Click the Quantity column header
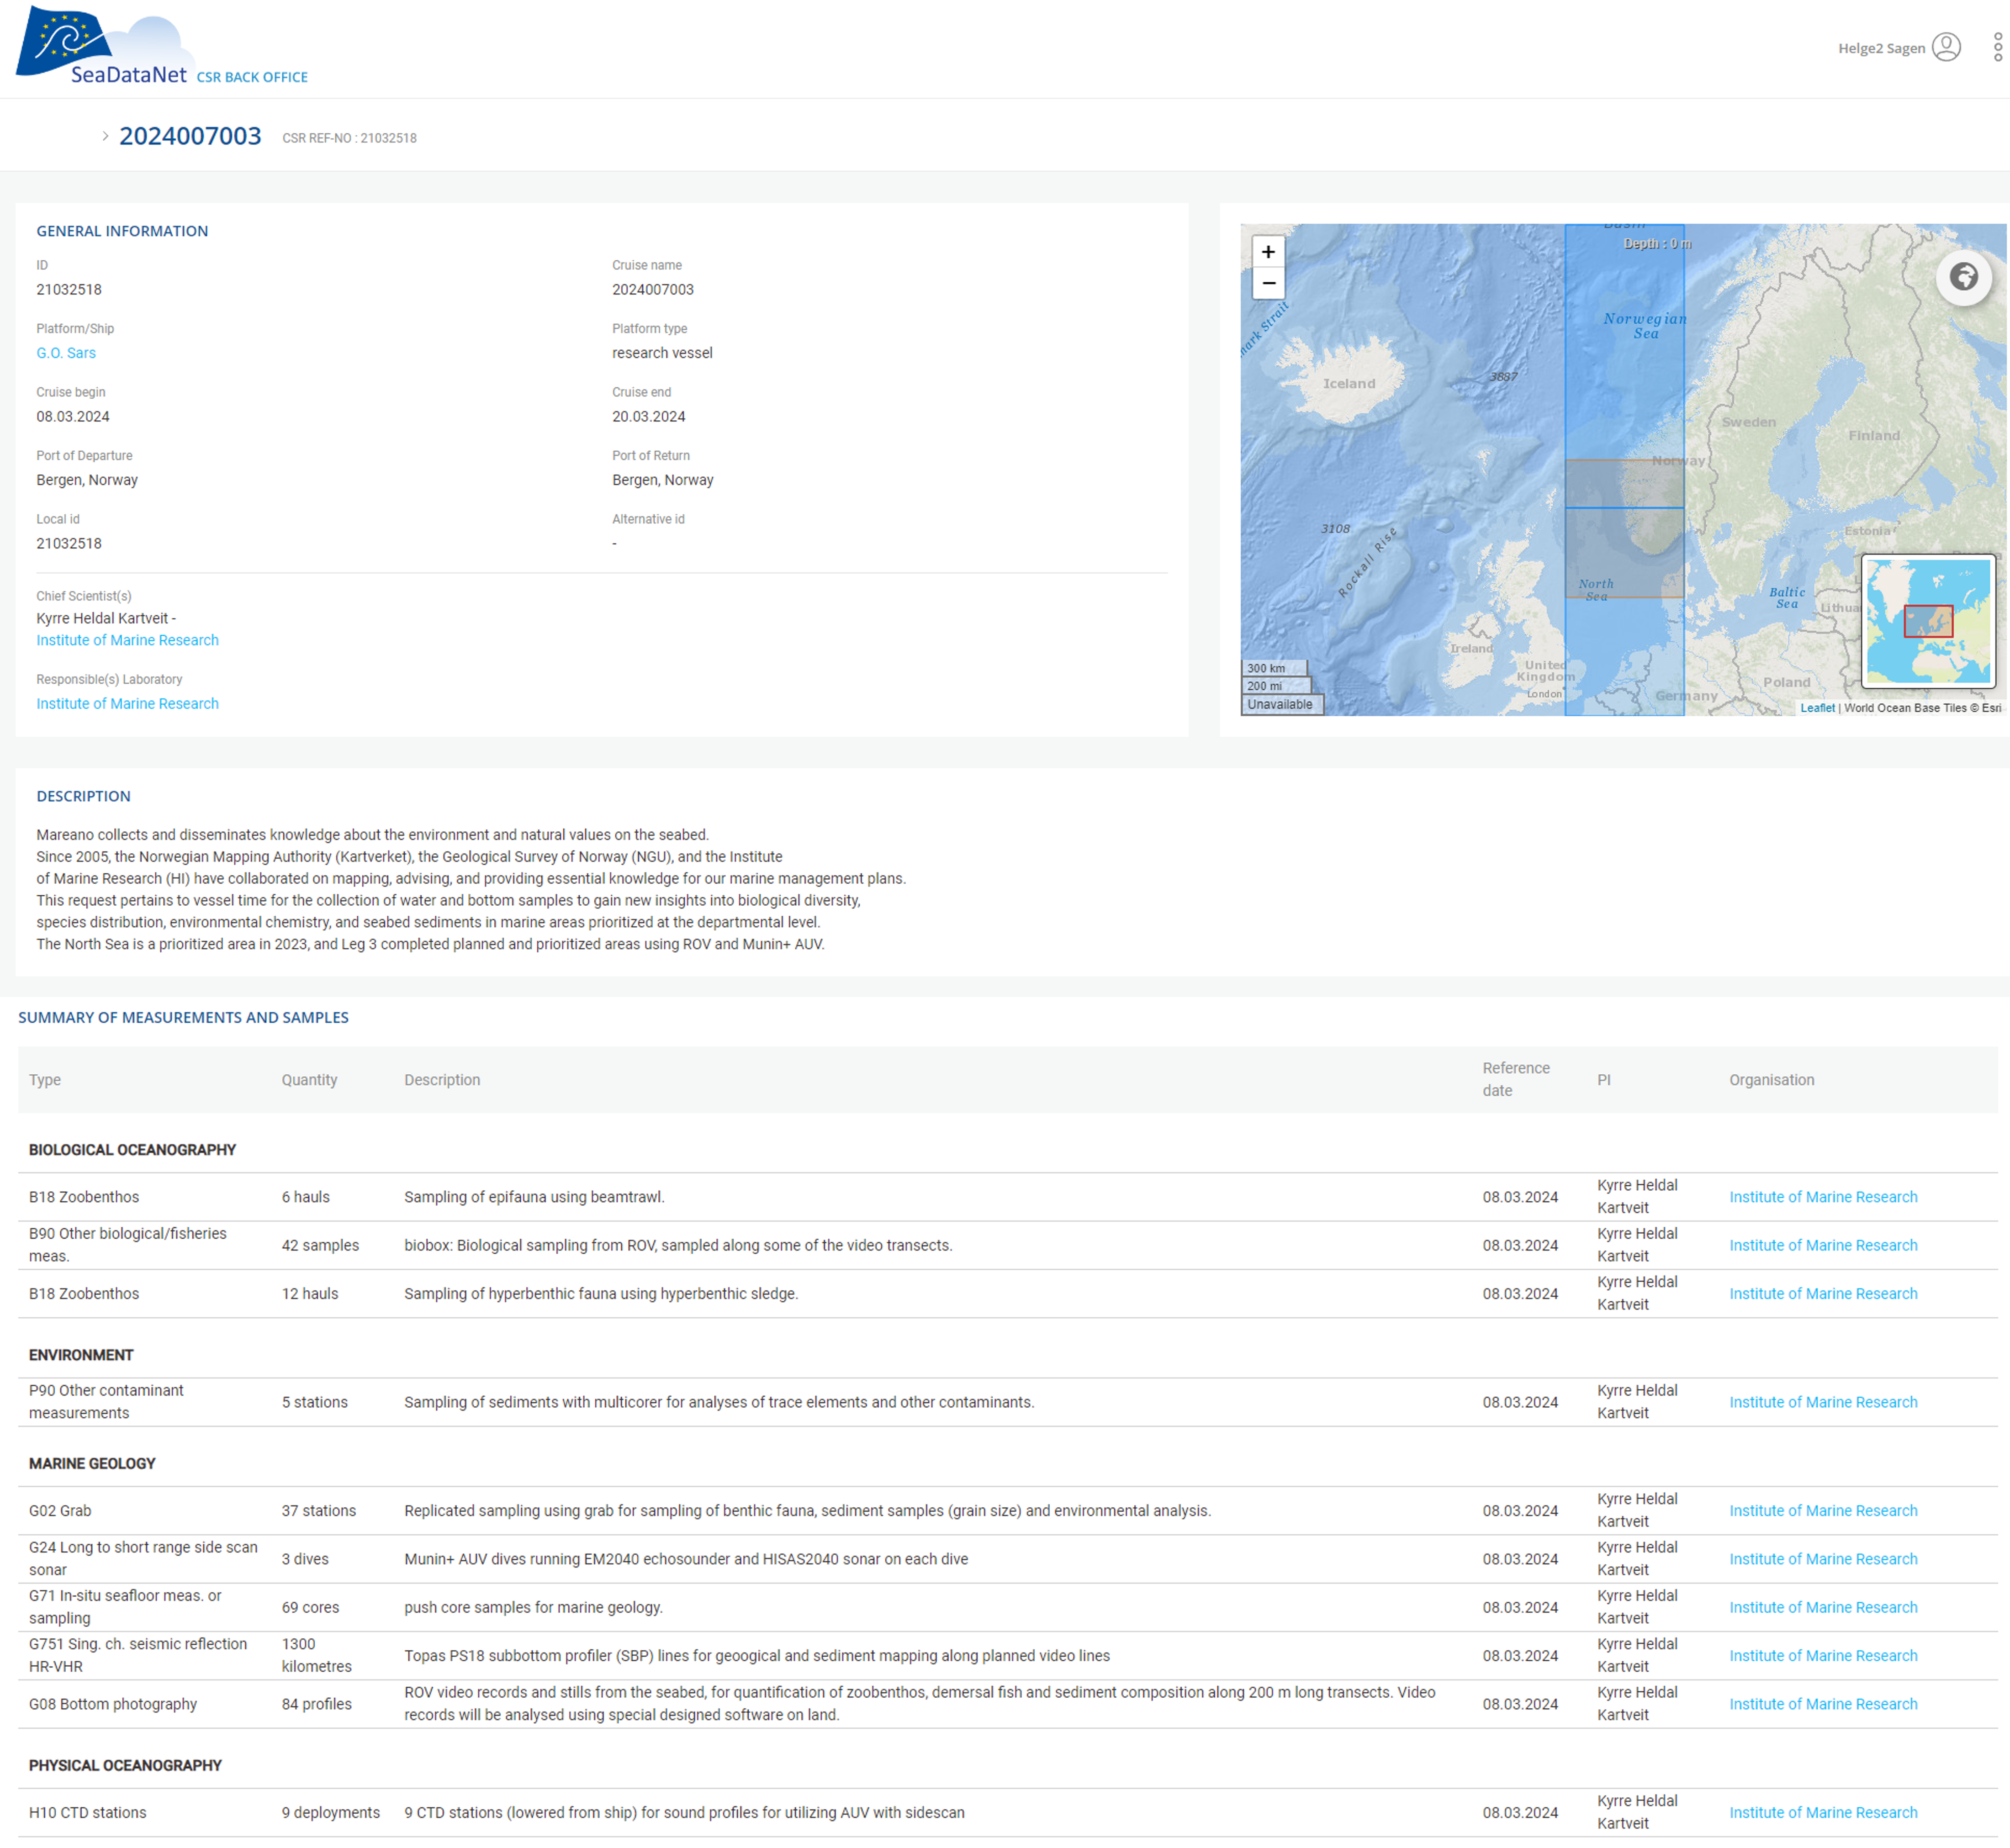 [x=309, y=1080]
